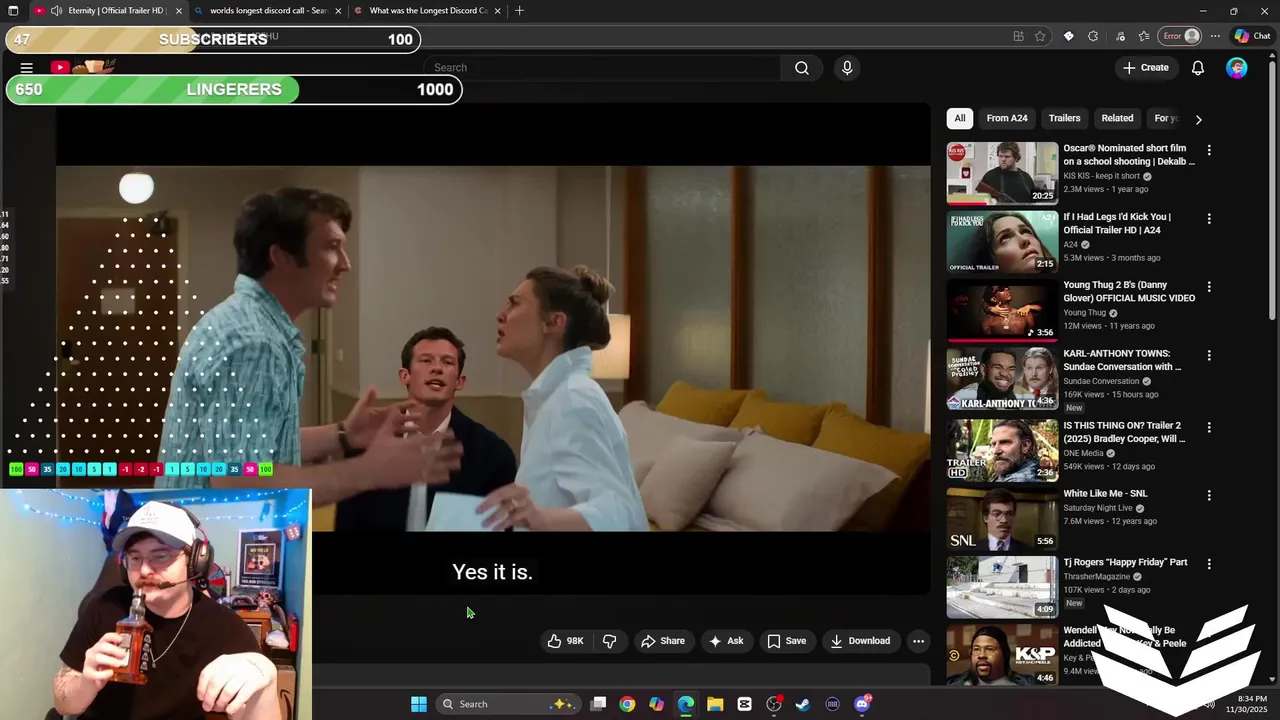Open options for White Like Me - SNL
1280x720 pixels.
click(x=1209, y=495)
